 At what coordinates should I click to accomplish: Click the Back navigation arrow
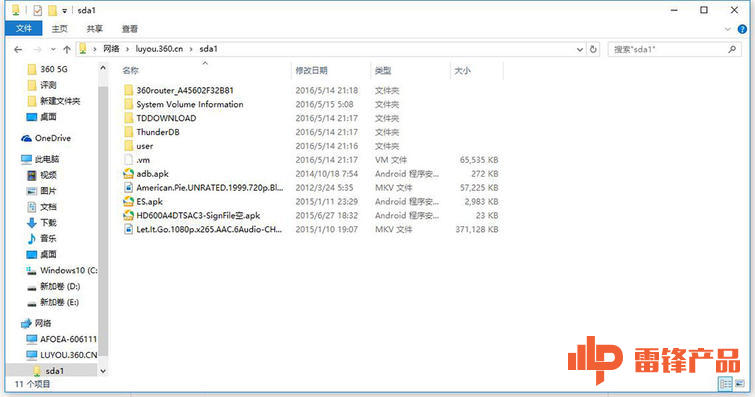click(18, 49)
